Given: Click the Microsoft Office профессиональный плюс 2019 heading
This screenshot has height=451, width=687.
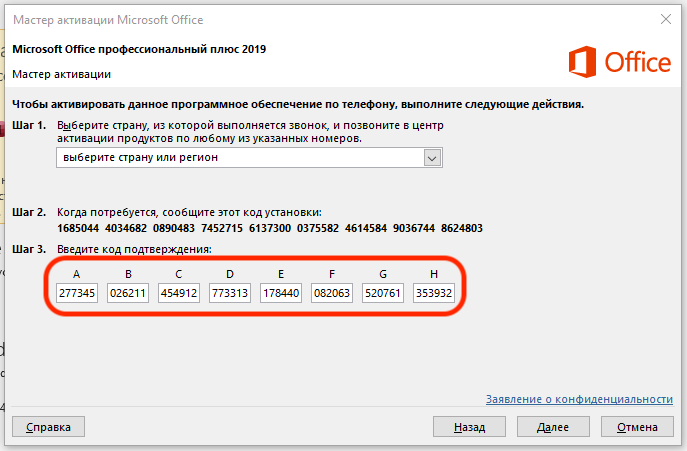Looking at the screenshot, I should 139,49.
